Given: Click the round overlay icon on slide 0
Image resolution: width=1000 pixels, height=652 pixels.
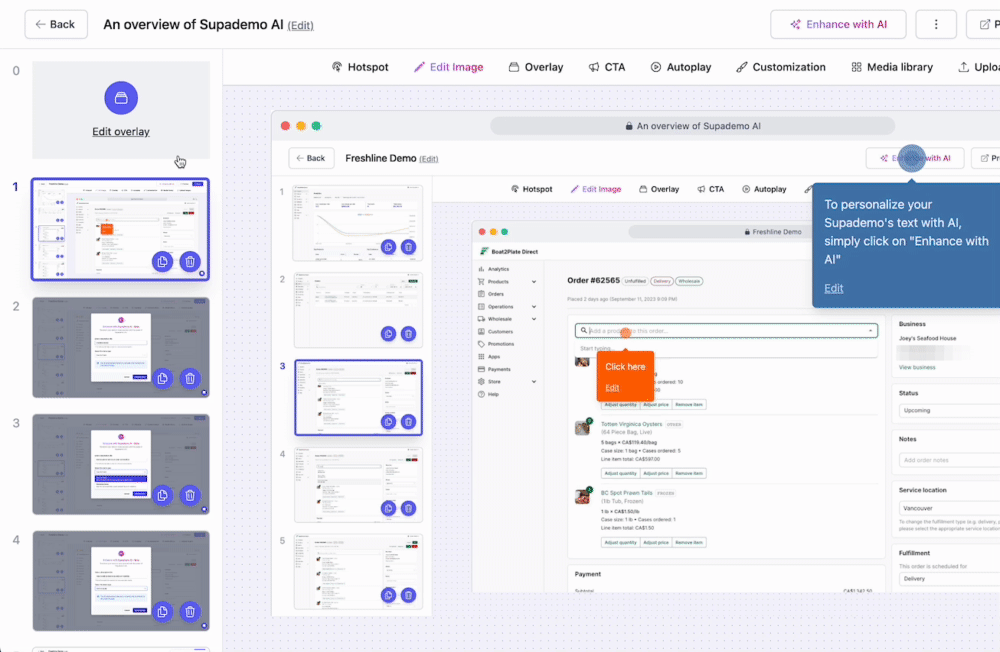Looking at the screenshot, I should pyautogui.click(x=121, y=98).
